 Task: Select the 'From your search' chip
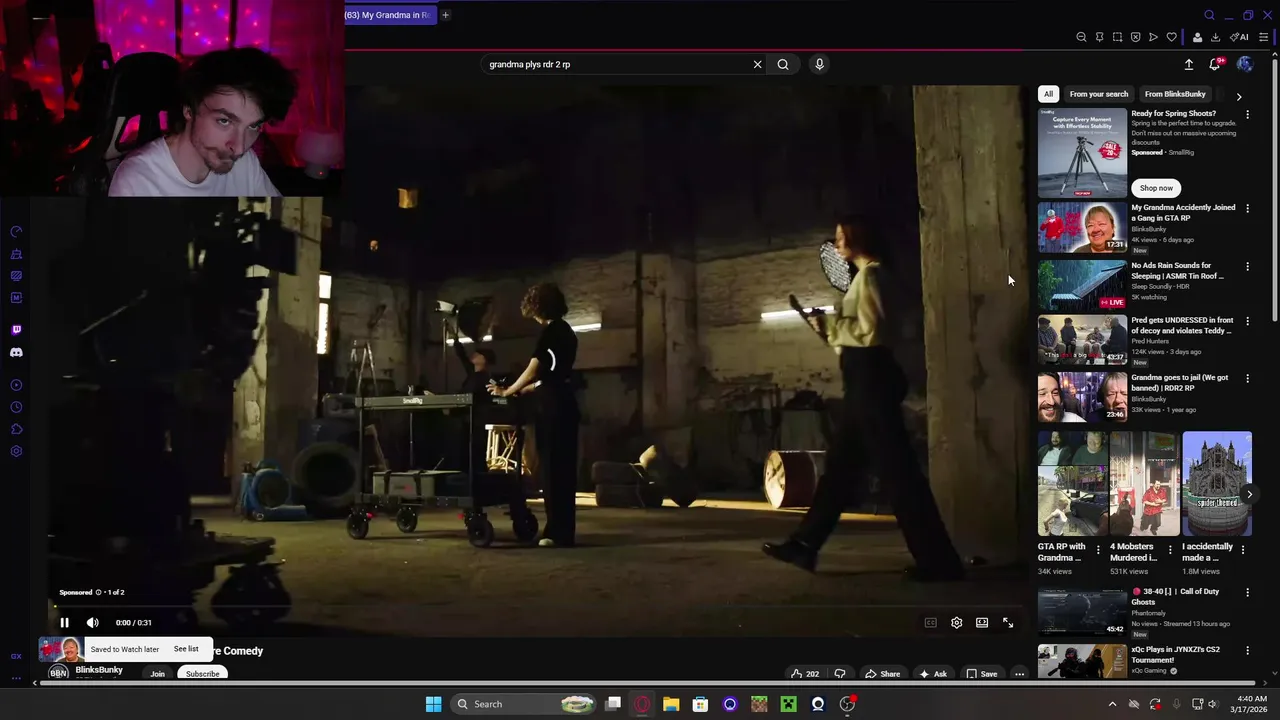click(x=1099, y=94)
